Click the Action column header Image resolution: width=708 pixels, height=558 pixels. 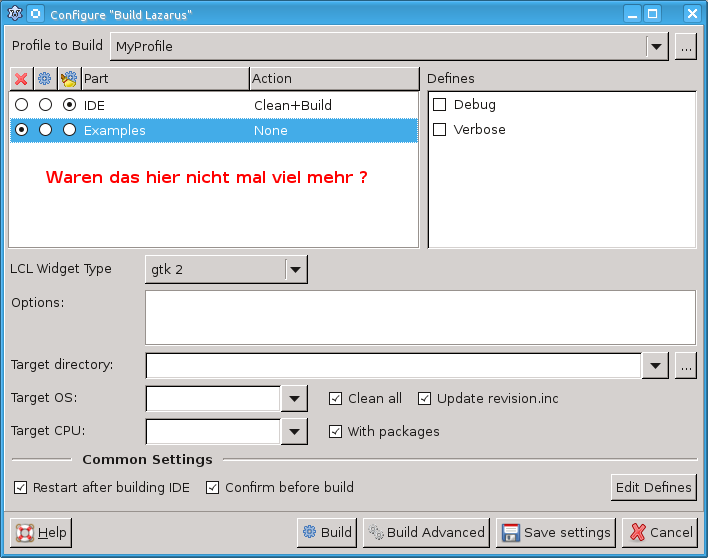click(333, 78)
